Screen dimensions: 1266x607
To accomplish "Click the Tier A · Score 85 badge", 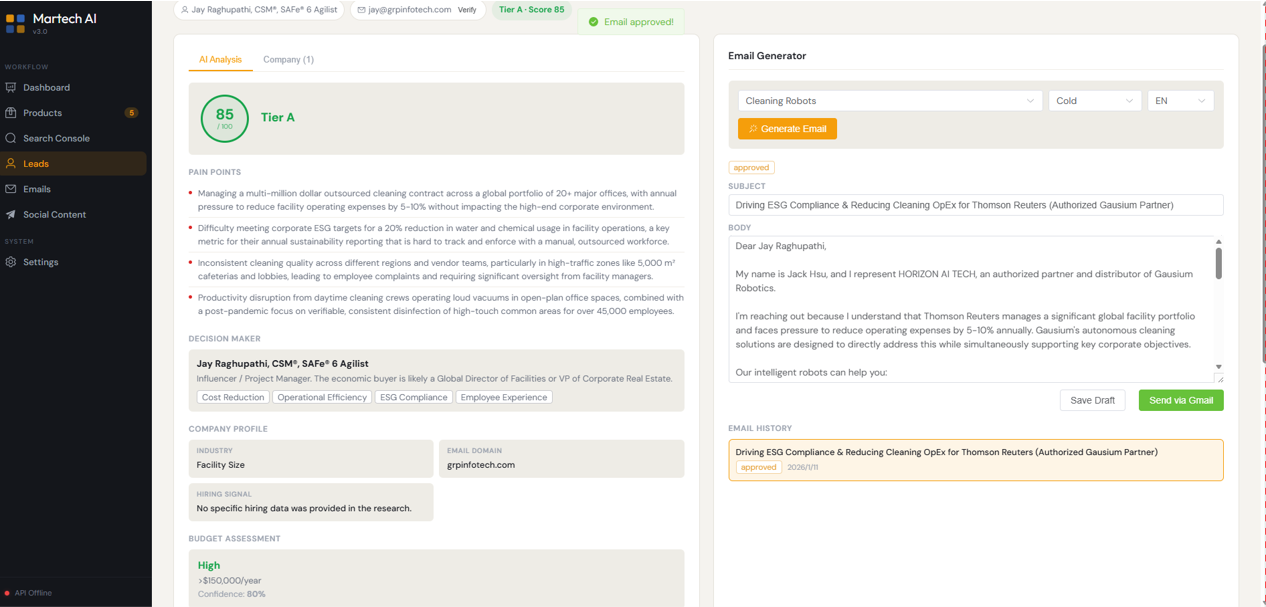I will click(531, 10).
